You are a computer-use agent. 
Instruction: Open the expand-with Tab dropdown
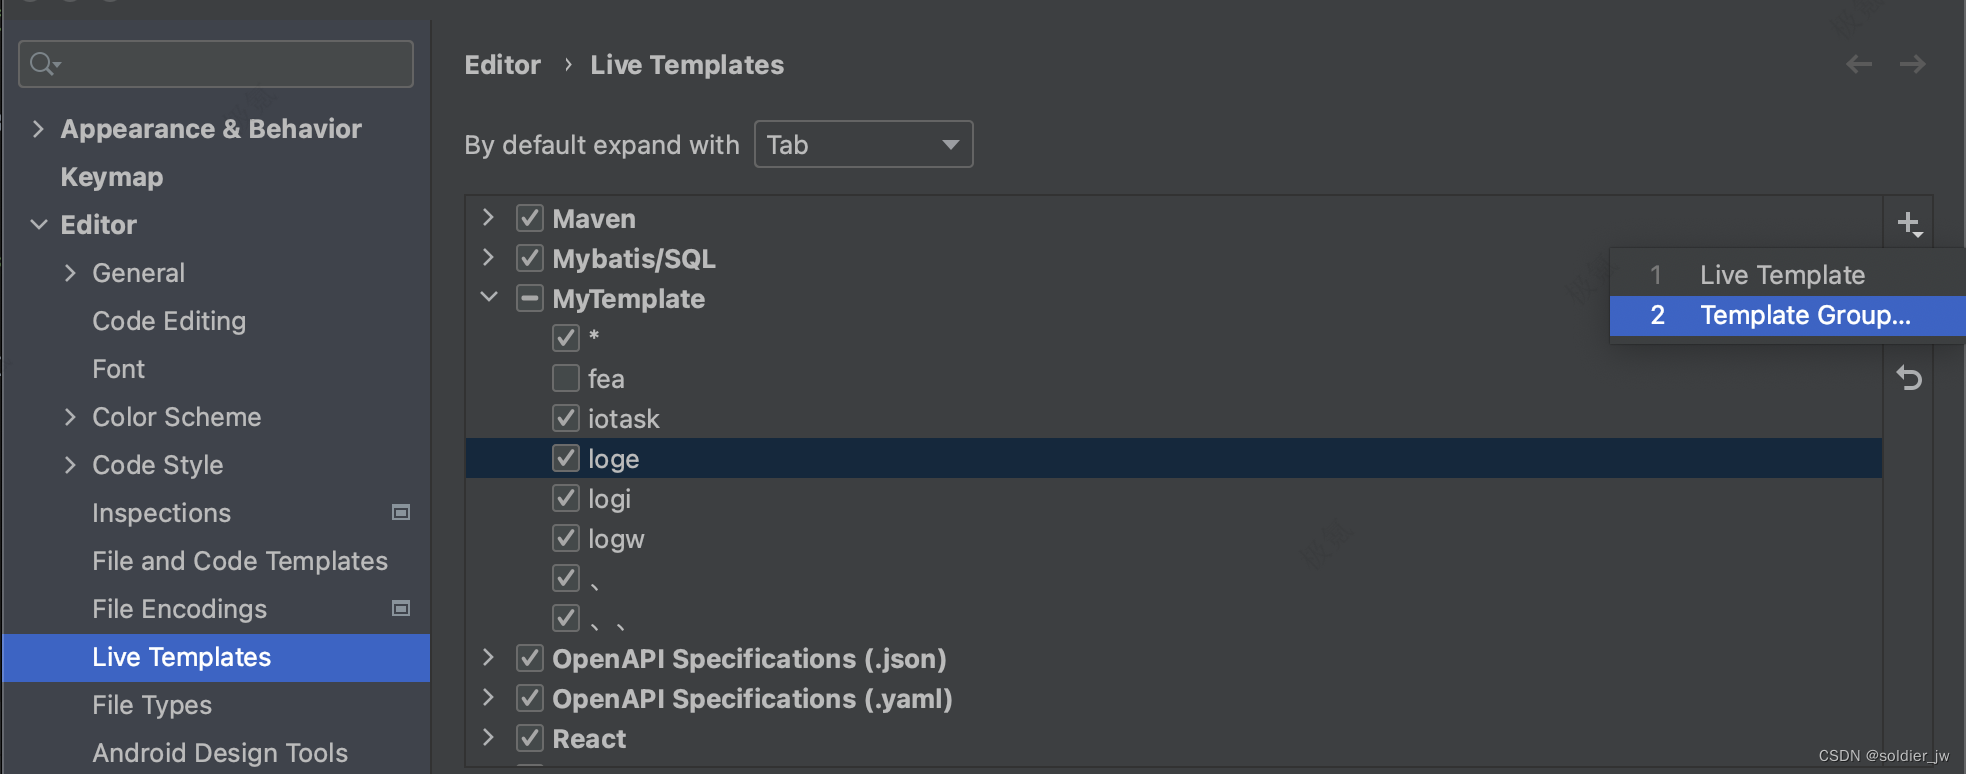tap(863, 145)
